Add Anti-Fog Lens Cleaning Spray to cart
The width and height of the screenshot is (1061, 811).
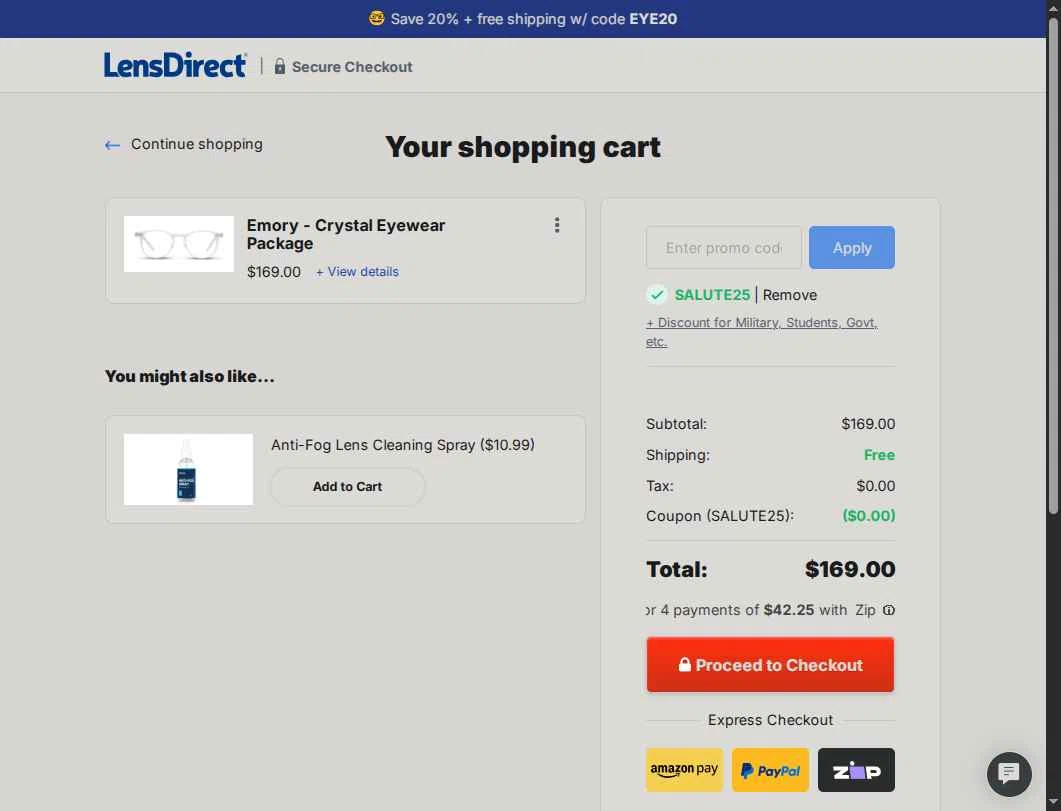(x=348, y=486)
